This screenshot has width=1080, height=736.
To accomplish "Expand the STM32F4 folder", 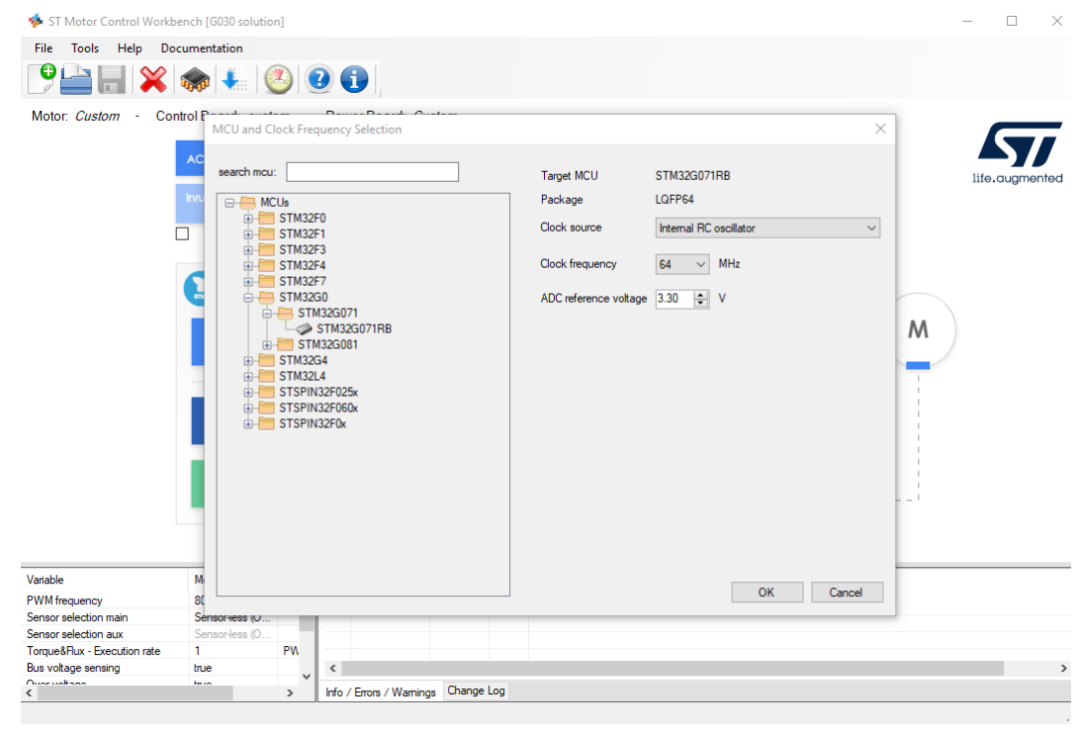I will (248, 266).
